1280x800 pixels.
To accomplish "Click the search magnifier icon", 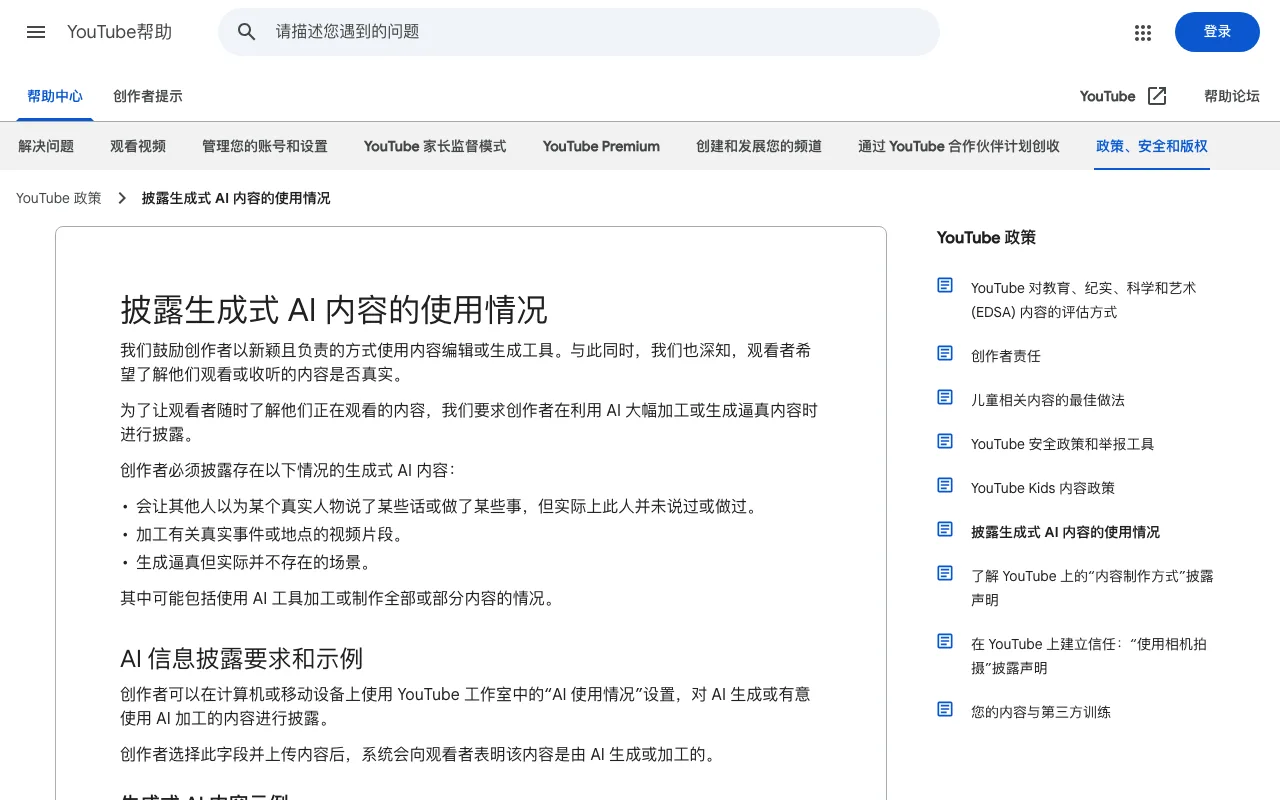I will [247, 32].
